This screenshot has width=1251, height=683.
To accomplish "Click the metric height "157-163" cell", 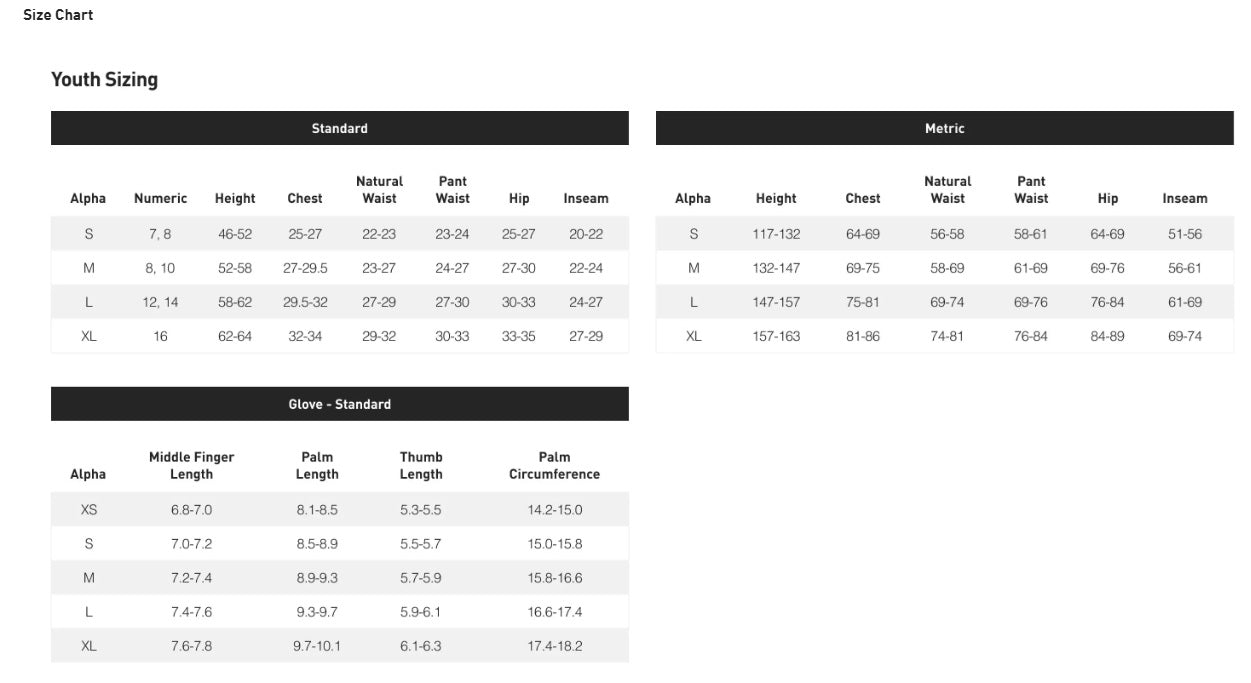I will coord(776,336).
